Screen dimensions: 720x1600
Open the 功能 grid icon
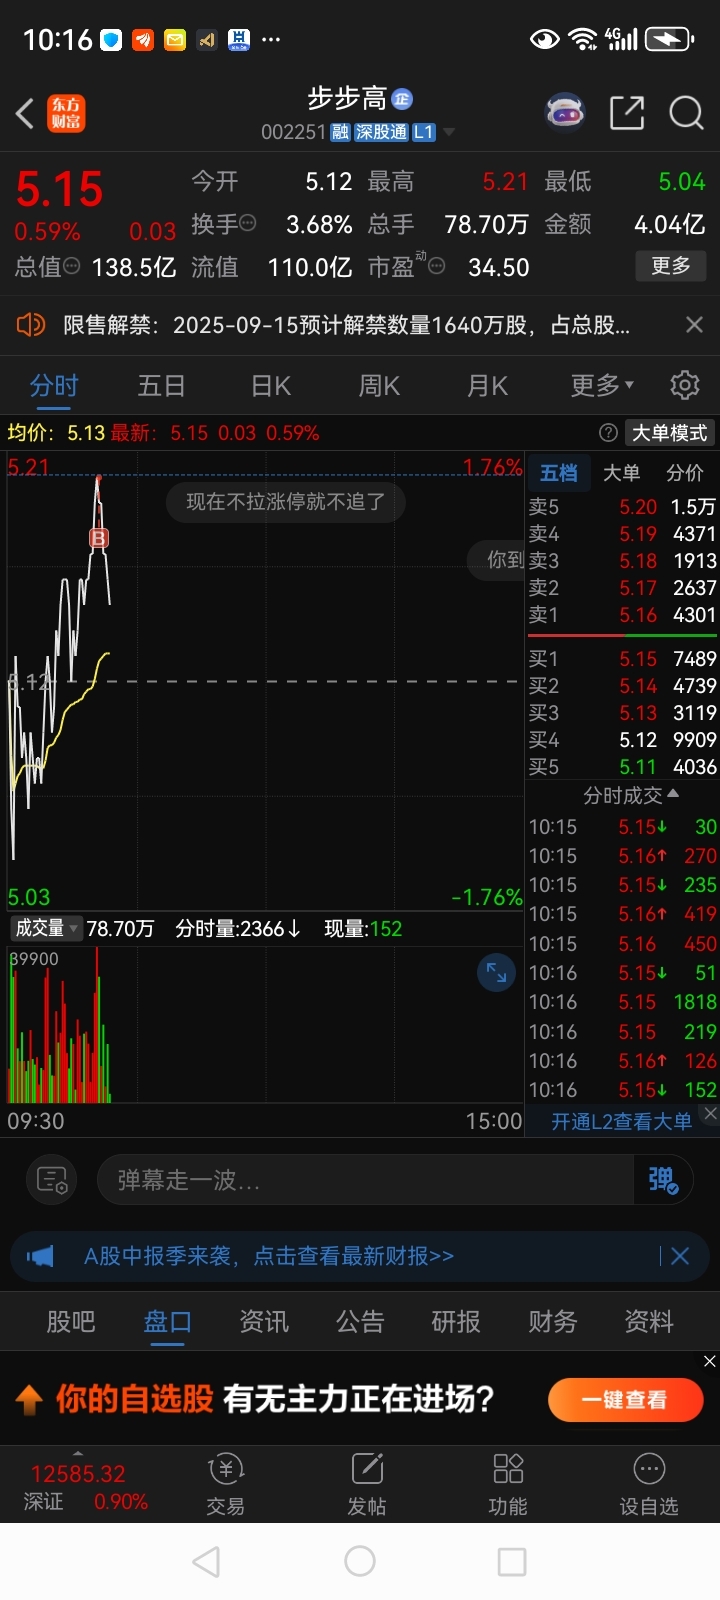508,1469
